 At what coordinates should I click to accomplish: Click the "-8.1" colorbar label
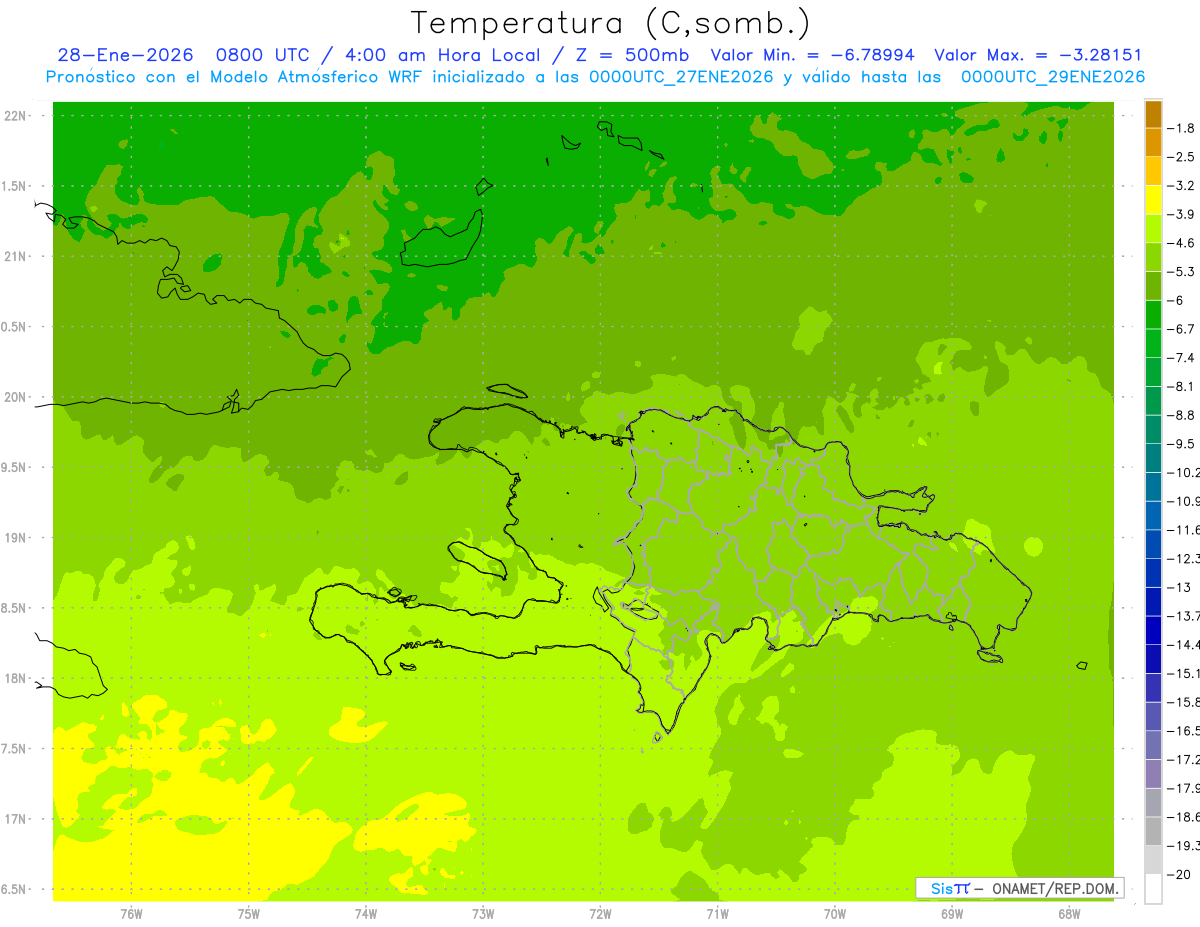tap(1182, 386)
